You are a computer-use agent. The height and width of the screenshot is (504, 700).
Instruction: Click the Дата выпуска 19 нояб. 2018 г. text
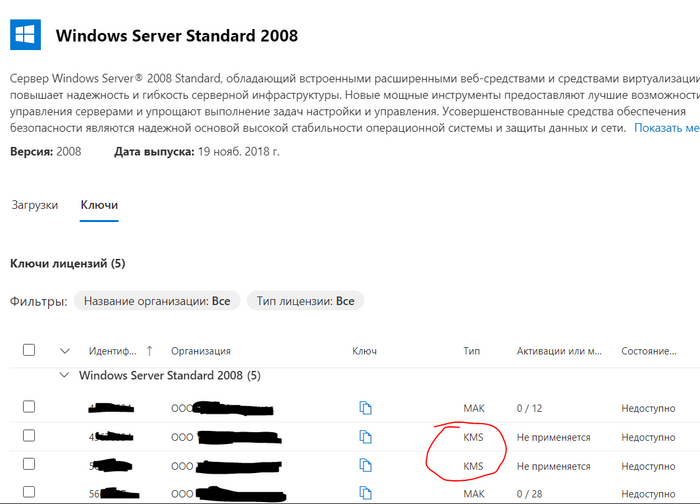[197, 152]
